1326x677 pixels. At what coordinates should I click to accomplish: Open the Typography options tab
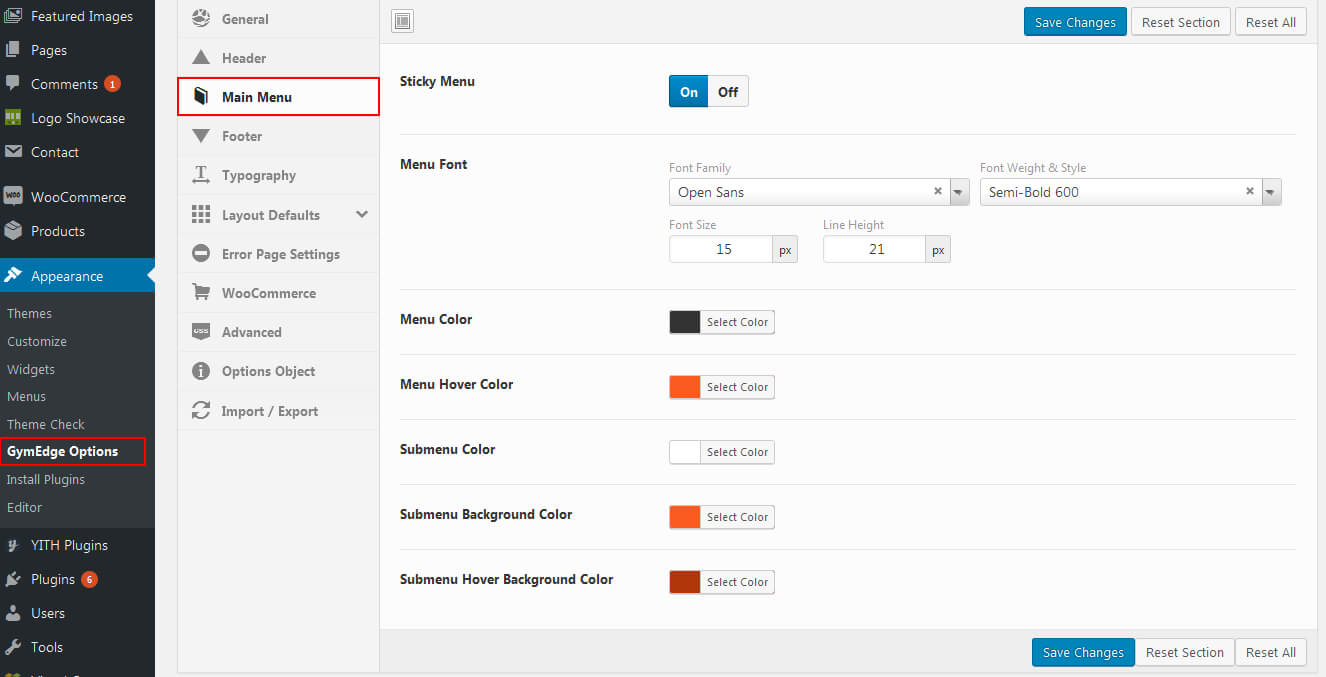coord(278,175)
